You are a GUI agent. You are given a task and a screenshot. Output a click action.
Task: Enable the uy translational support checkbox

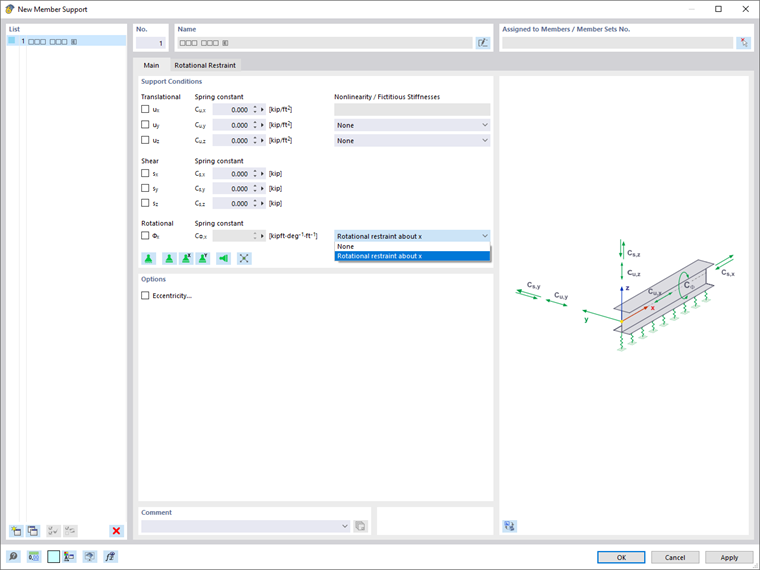pos(145,125)
